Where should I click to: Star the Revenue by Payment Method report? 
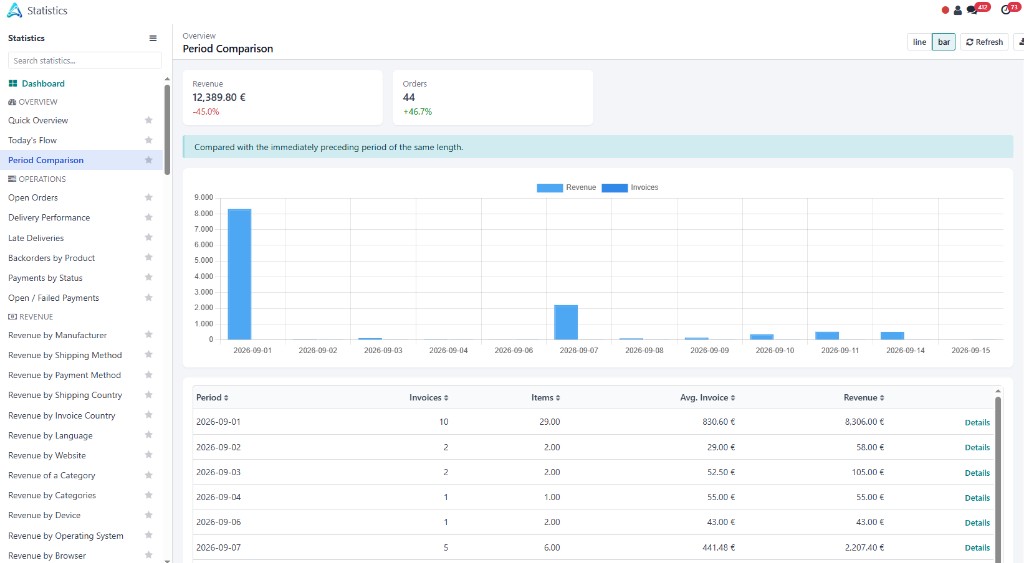[148, 375]
